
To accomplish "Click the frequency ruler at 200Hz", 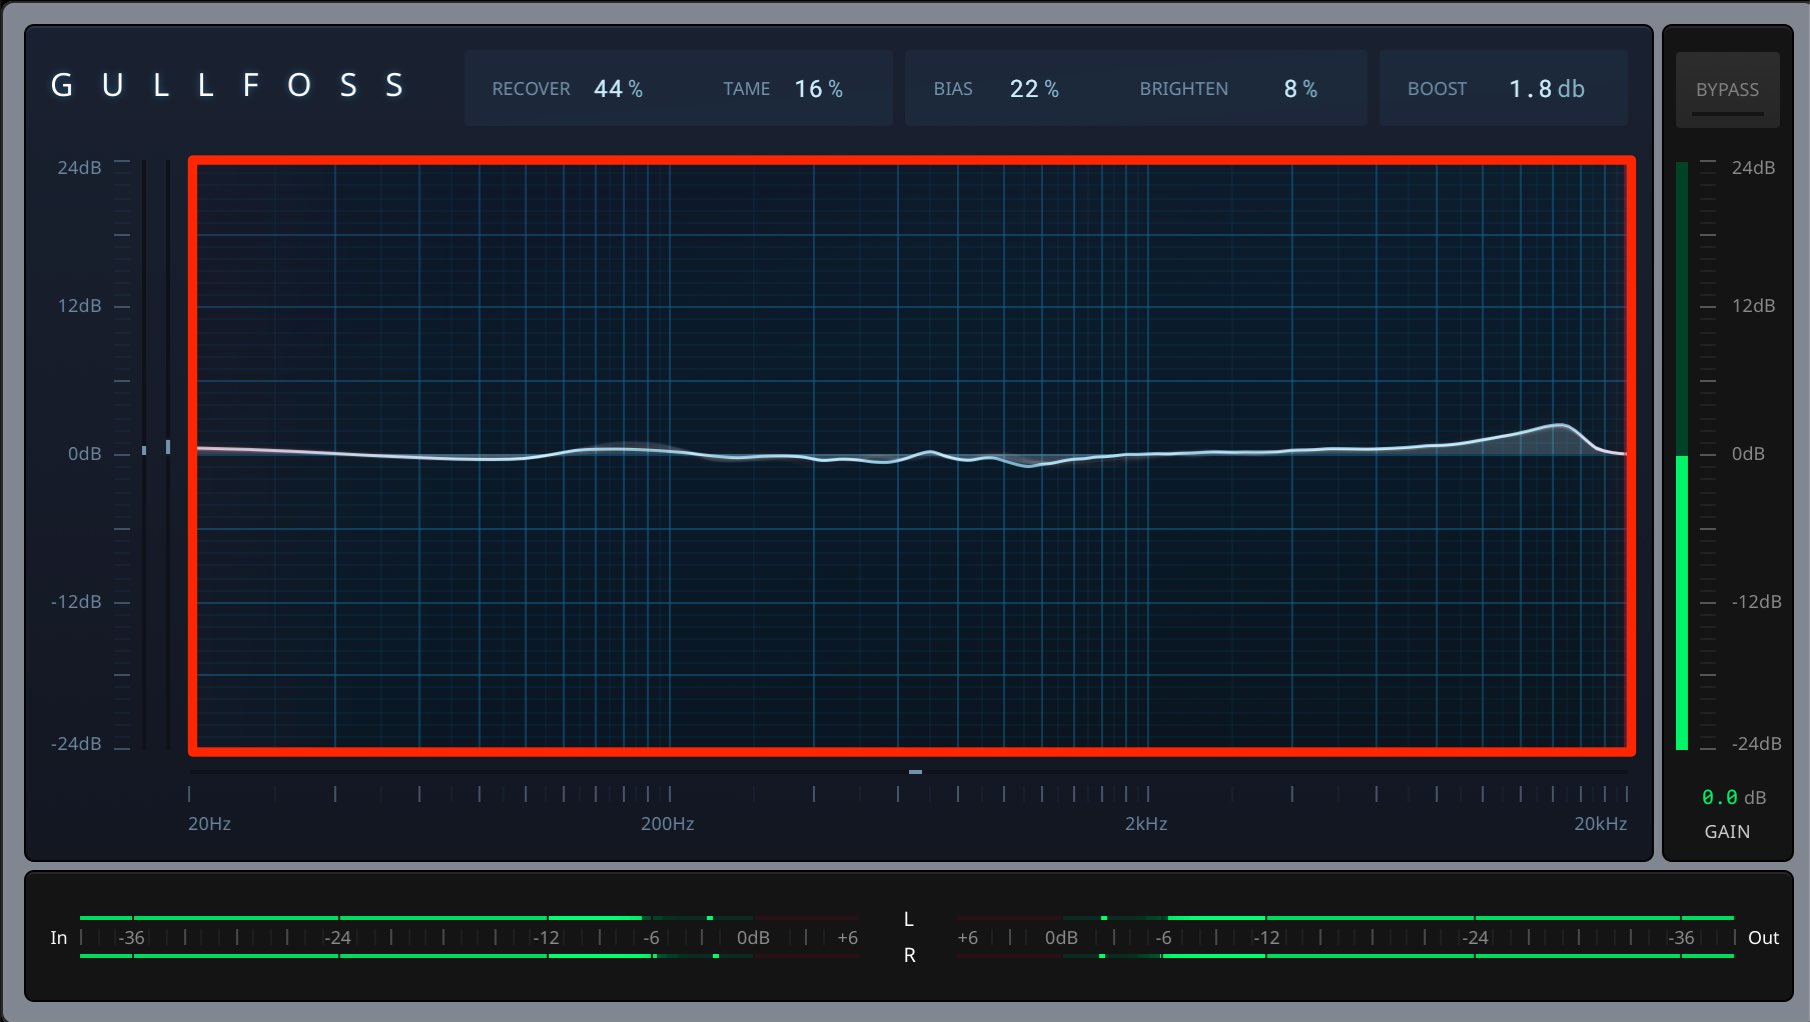I will pyautogui.click(x=670, y=794).
